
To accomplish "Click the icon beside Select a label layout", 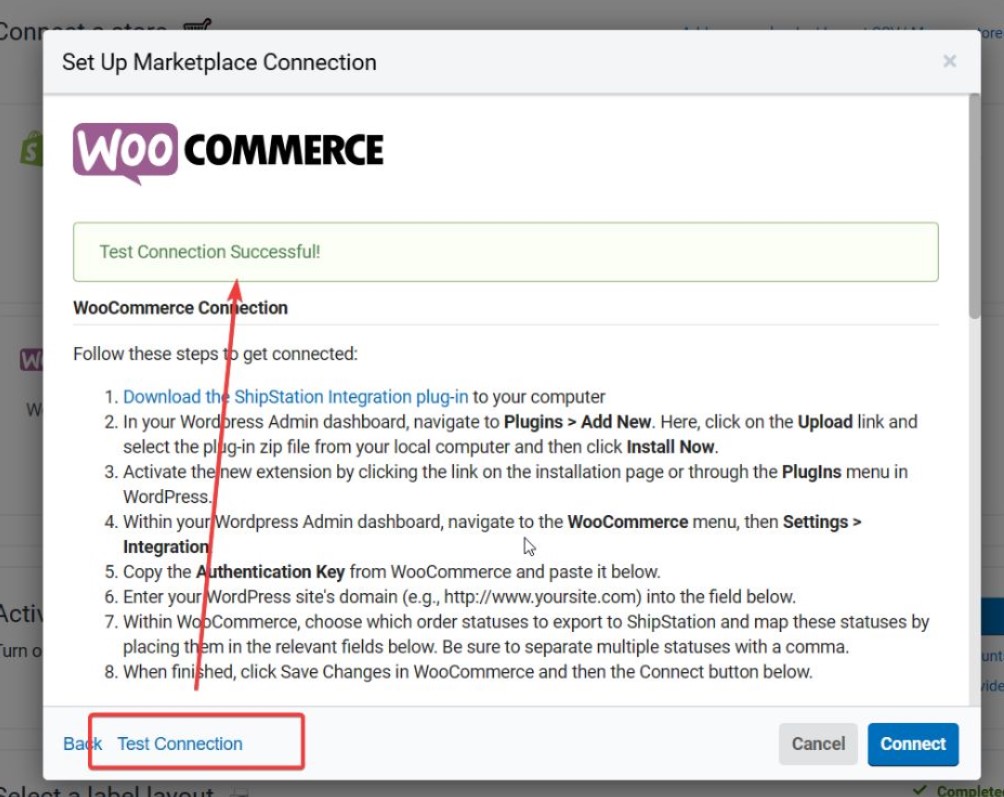I will pos(238,792).
